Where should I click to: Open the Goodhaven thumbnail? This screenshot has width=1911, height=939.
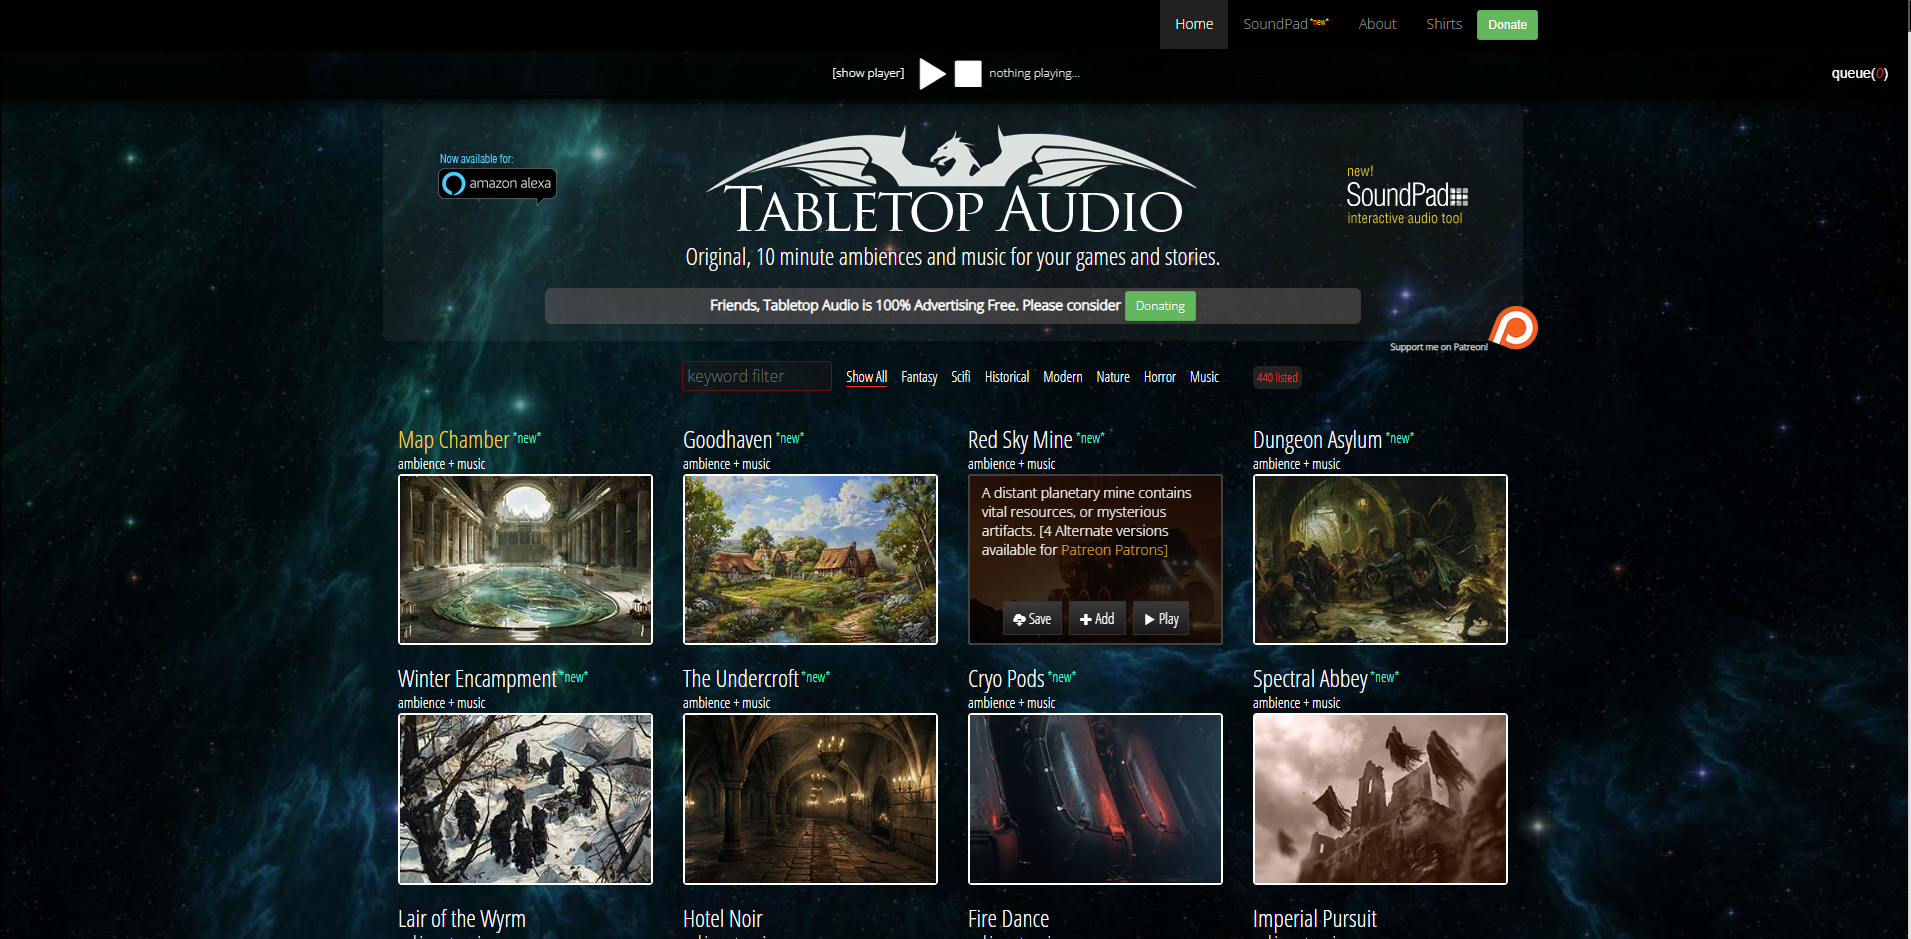810,559
